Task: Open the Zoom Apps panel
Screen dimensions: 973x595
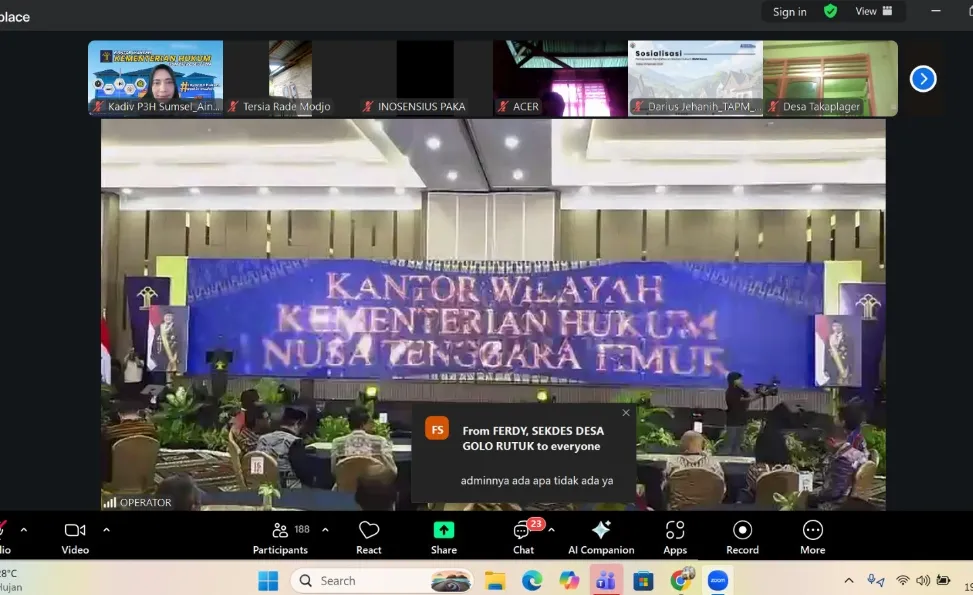Action: [x=675, y=538]
